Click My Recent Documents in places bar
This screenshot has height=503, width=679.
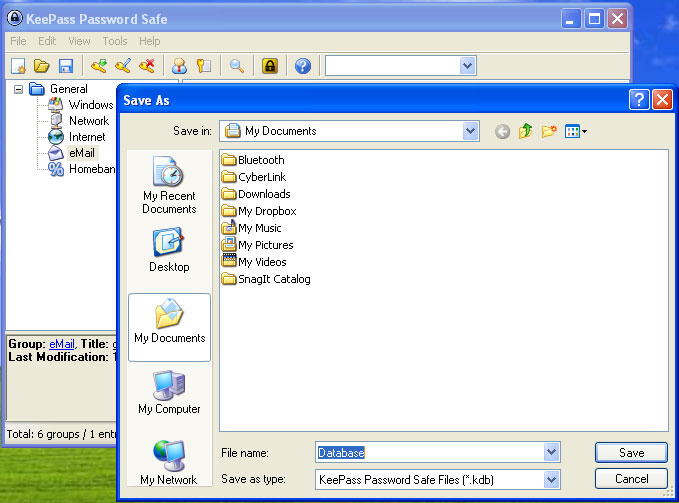pos(169,185)
